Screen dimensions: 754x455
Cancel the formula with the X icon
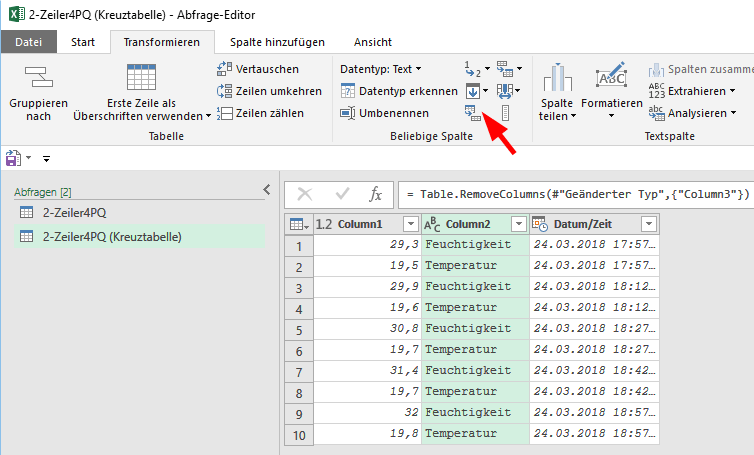(x=305, y=194)
